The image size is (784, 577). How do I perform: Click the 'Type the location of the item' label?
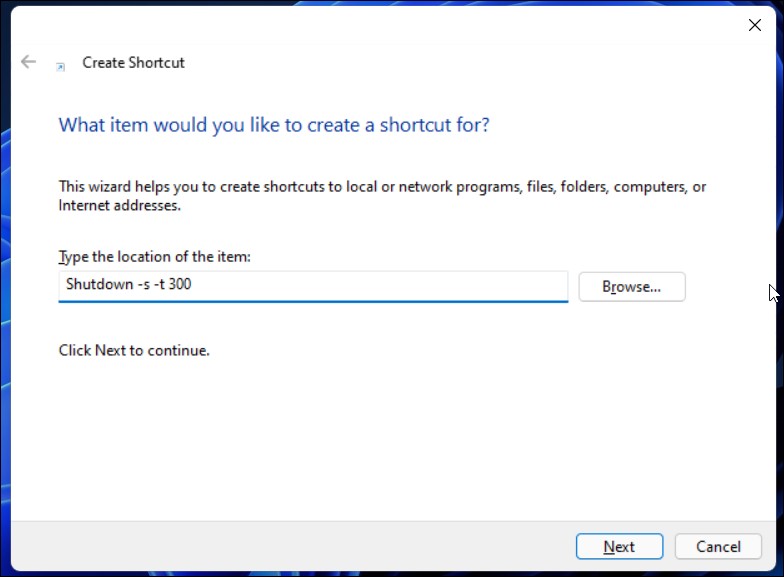tap(154, 256)
